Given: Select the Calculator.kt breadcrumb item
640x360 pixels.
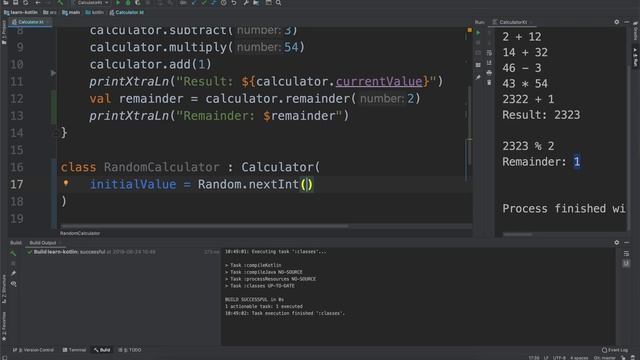Looking at the screenshot, I should coord(127,12).
